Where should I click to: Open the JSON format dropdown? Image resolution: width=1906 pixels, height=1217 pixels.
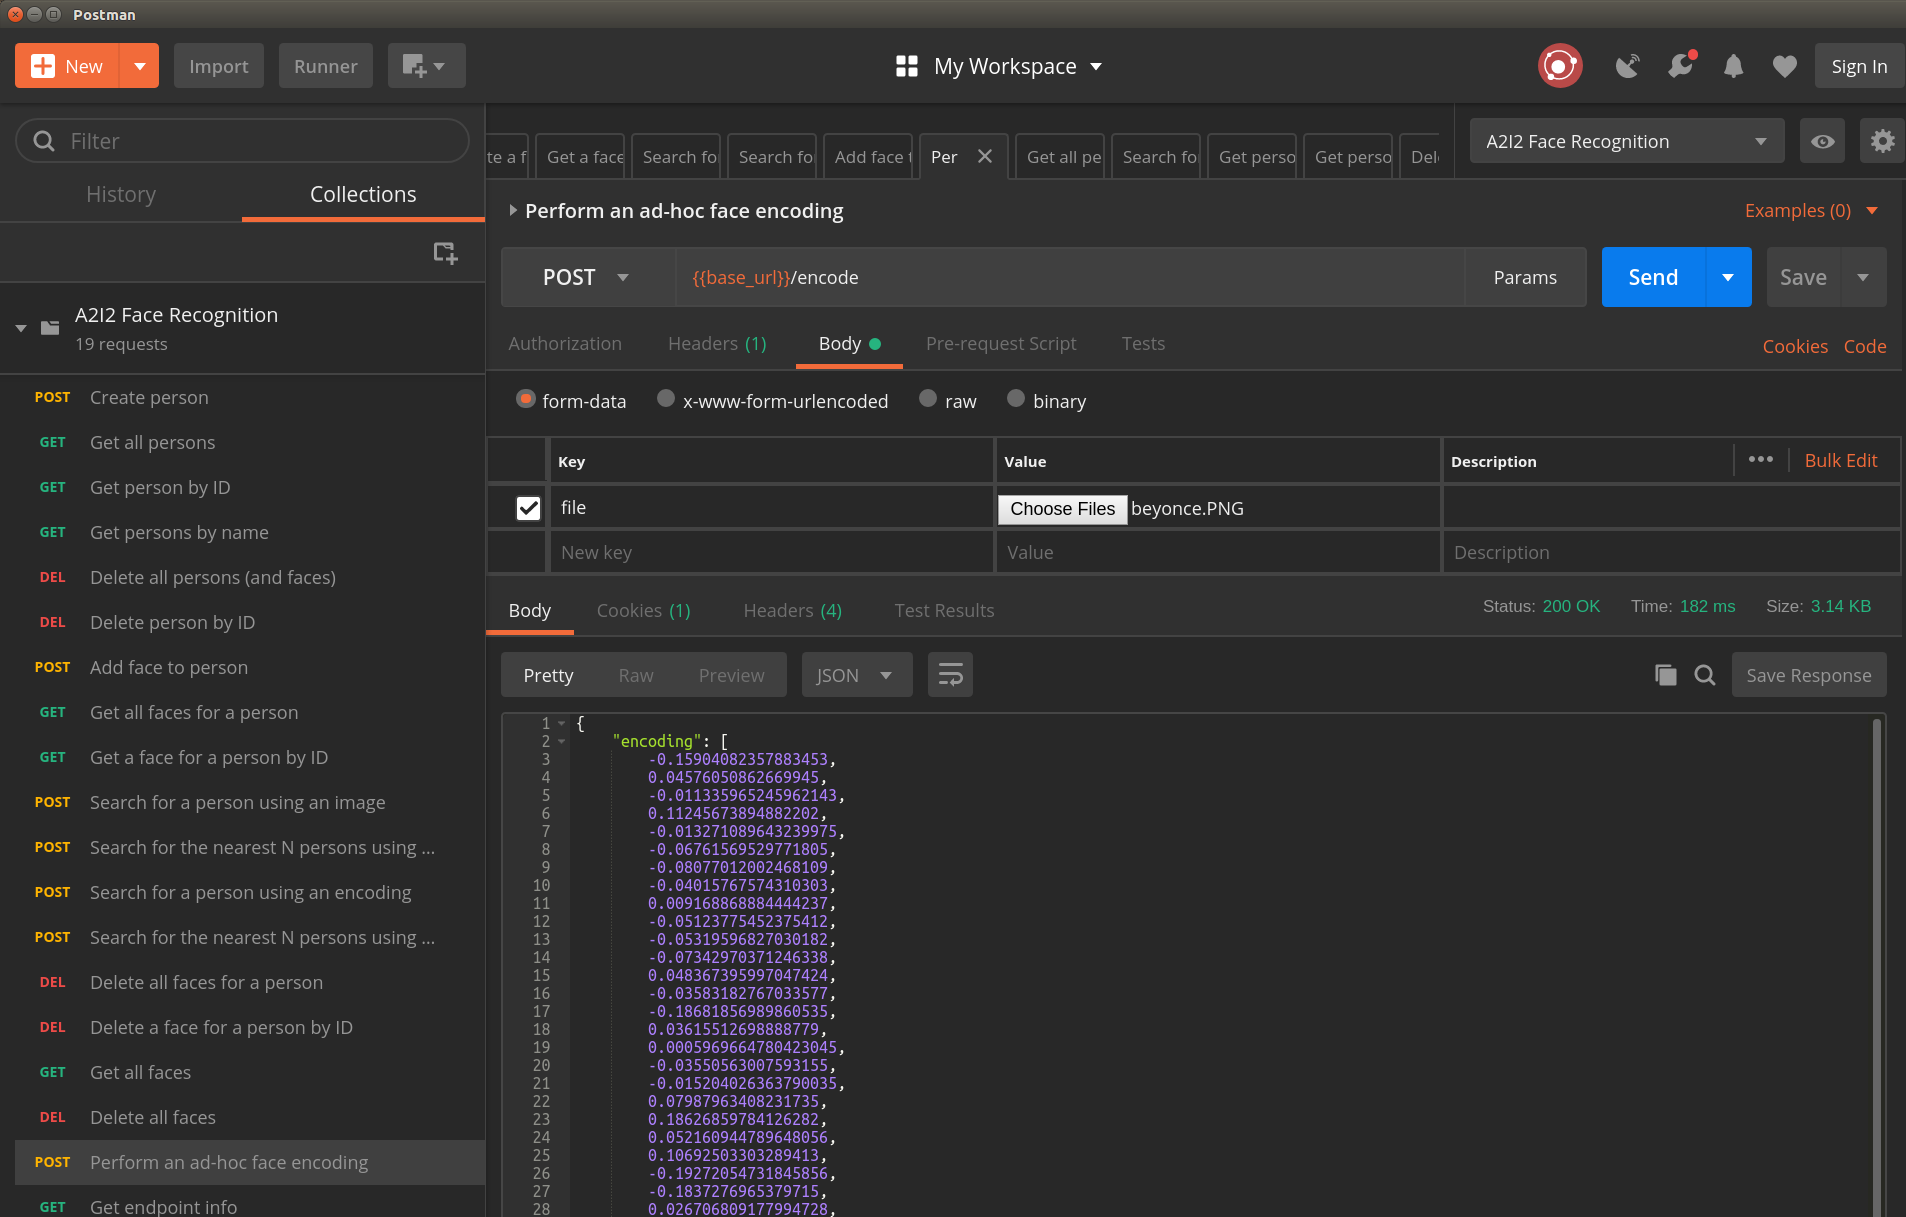point(856,675)
